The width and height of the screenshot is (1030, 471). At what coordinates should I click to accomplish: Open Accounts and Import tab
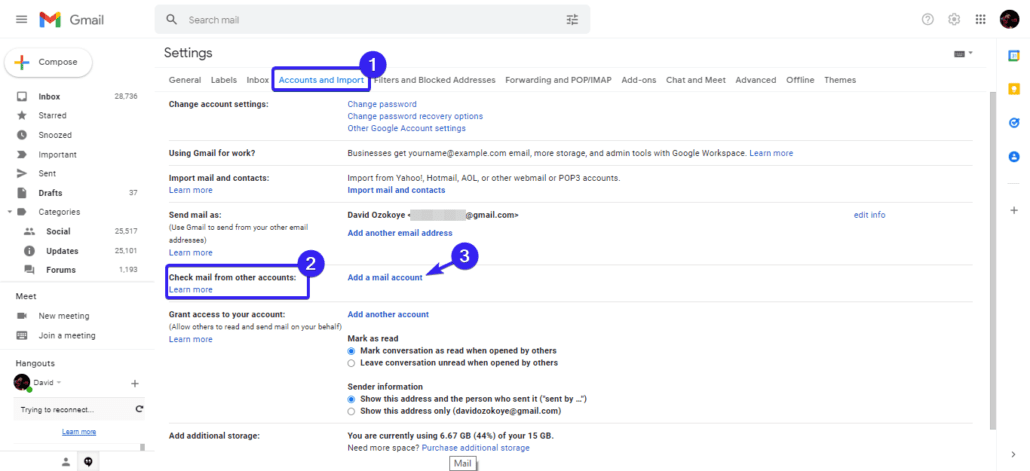[321, 80]
